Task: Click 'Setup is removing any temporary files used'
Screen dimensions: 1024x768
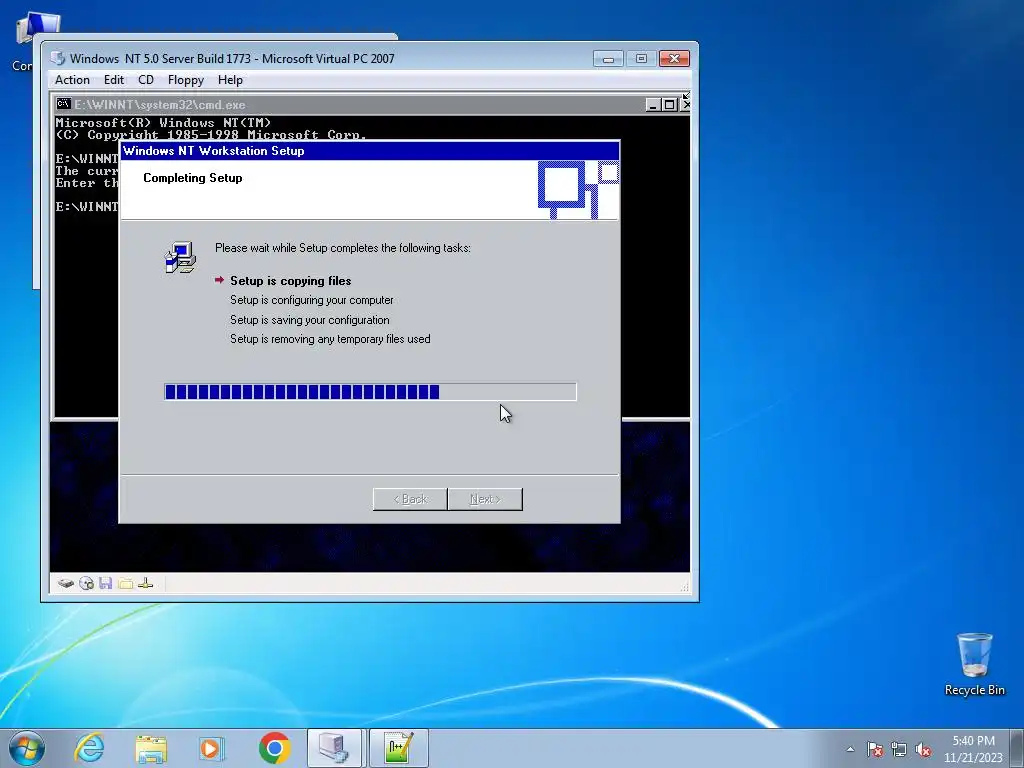Action: point(330,339)
